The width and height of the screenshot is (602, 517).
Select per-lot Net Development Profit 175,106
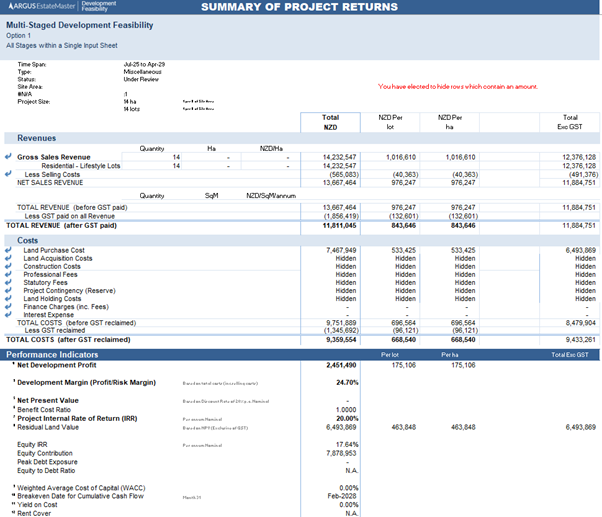pyautogui.click(x=404, y=365)
